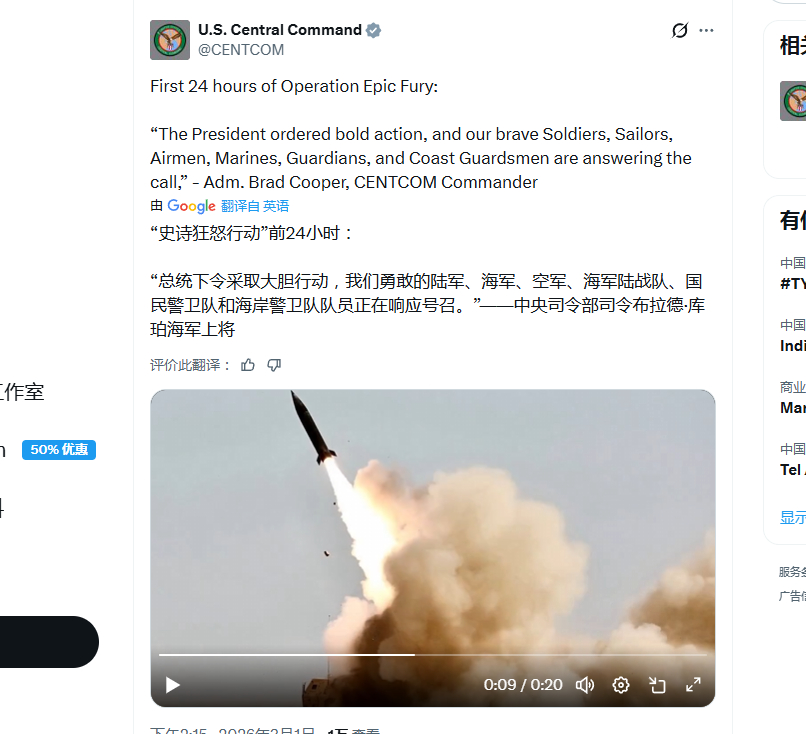Rate translation with thumbs down
Image resolution: width=806 pixels, height=734 pixels.
click(x=274, y=365)
